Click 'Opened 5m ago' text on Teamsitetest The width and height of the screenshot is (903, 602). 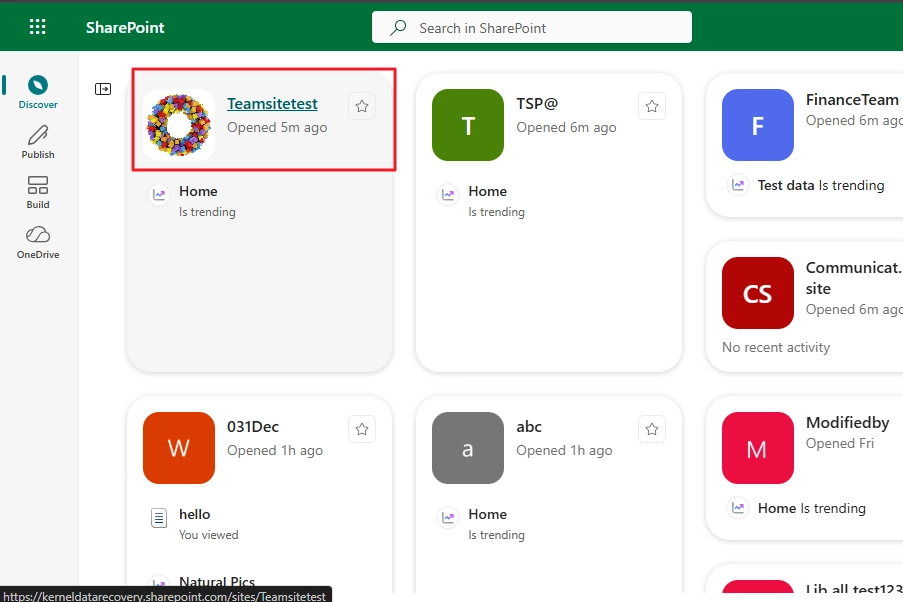277,127
